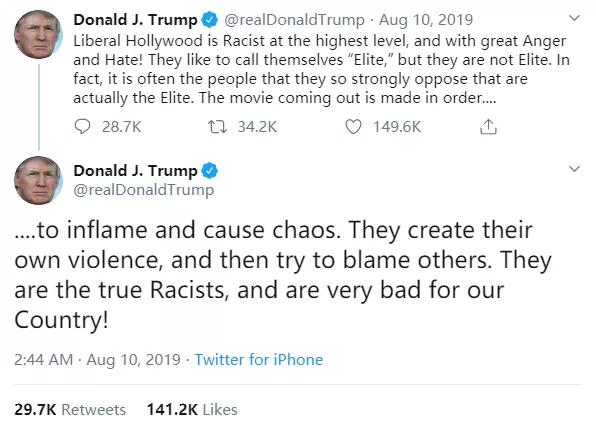Click the Aug 10, 2019 date in first tweet
The width and height of the screenshot is (596, 433).
point(426,20)
